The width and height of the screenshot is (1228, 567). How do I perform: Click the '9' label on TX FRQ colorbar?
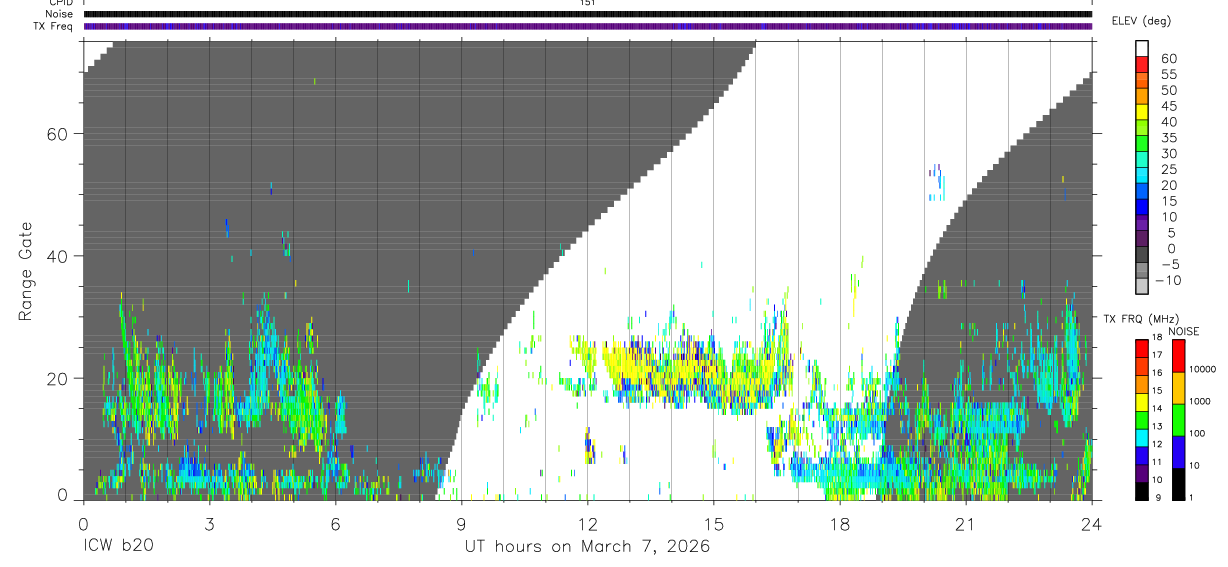(1158, 497)
